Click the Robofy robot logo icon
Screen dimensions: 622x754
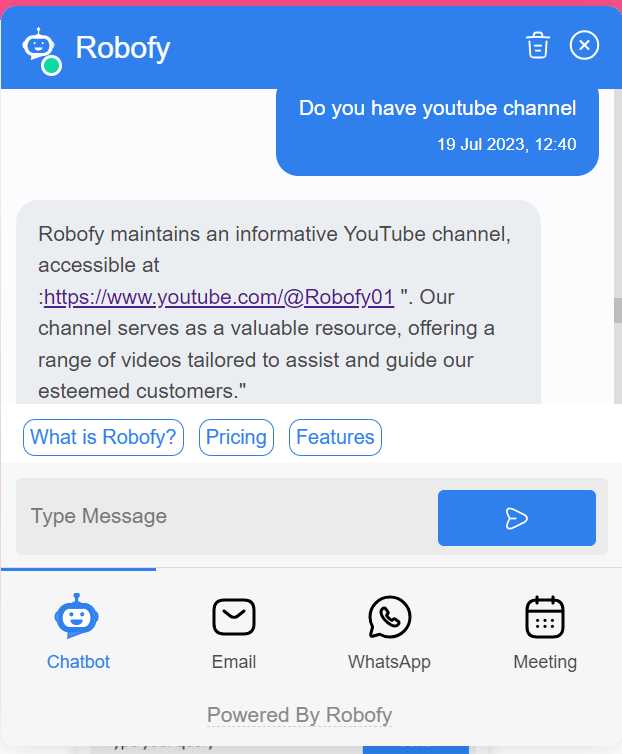(38, 44)
